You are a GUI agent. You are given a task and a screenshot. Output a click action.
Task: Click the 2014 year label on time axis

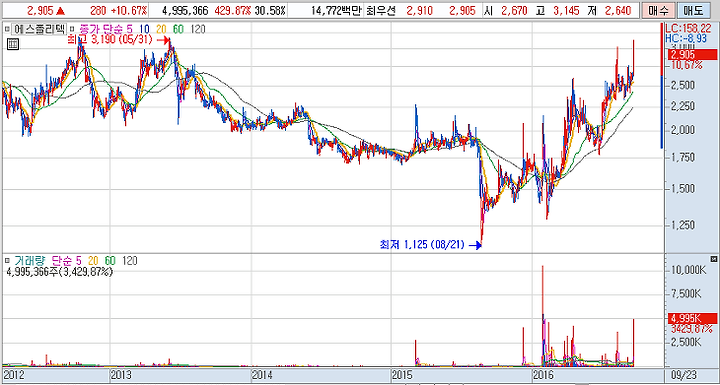(x=263, y=375)
